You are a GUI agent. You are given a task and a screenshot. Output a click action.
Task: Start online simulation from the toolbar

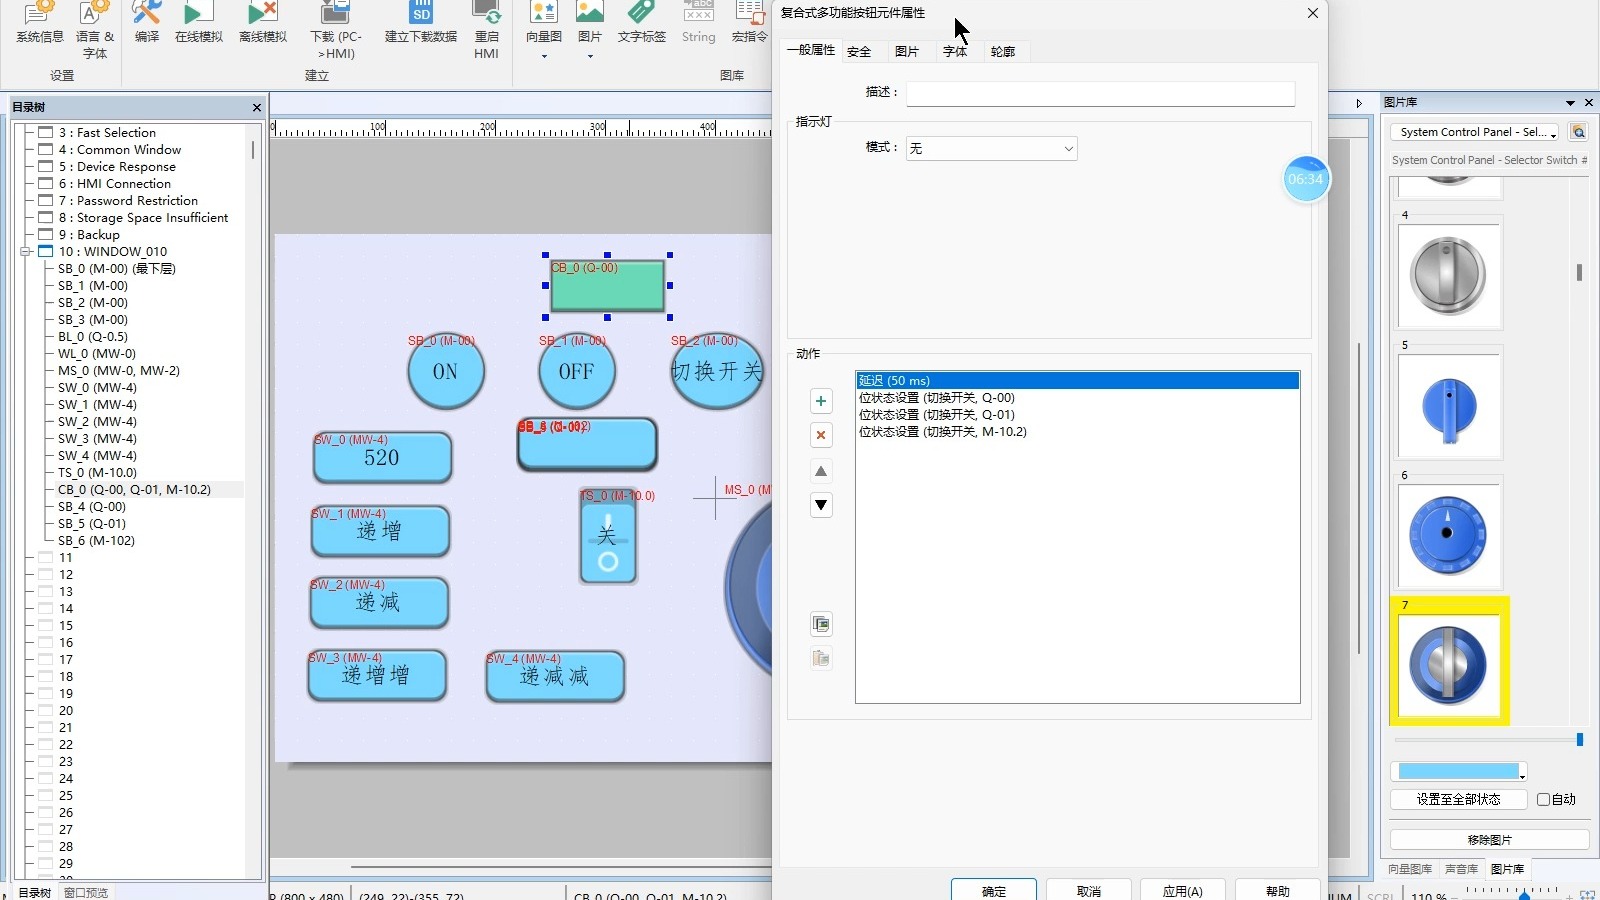pyautogui.click(x=198, y=22)
